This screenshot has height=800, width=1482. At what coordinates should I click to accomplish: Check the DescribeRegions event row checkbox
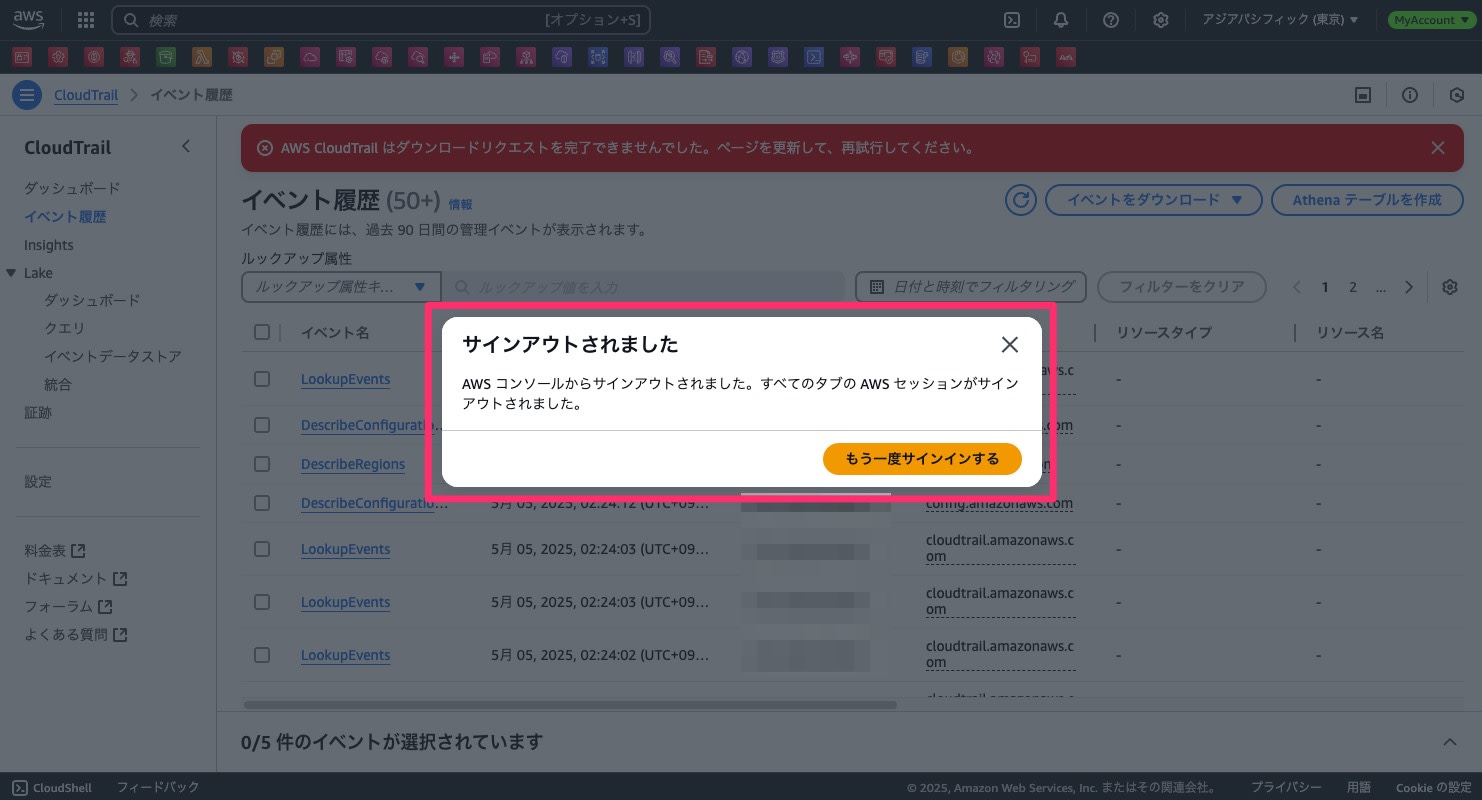pyautogui.click(x=262, y=464)
